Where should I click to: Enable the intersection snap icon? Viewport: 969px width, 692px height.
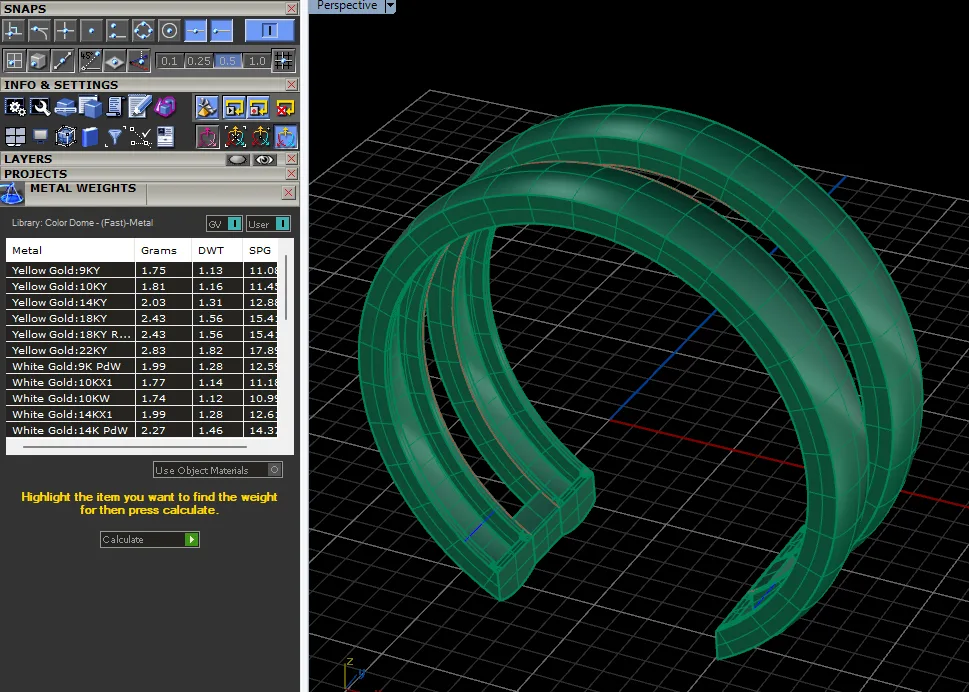point(65,30)
